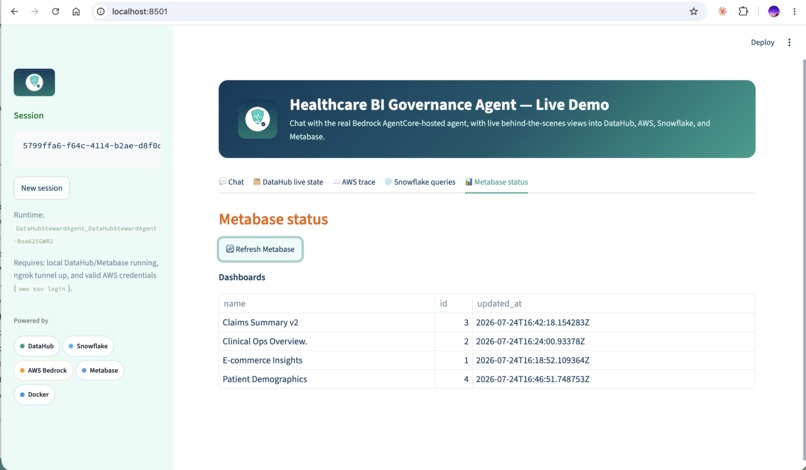Viewport: 806px width, 470px height.
Task: Click the AWS Bedrock badge
Action: click(x=43, y=370)
